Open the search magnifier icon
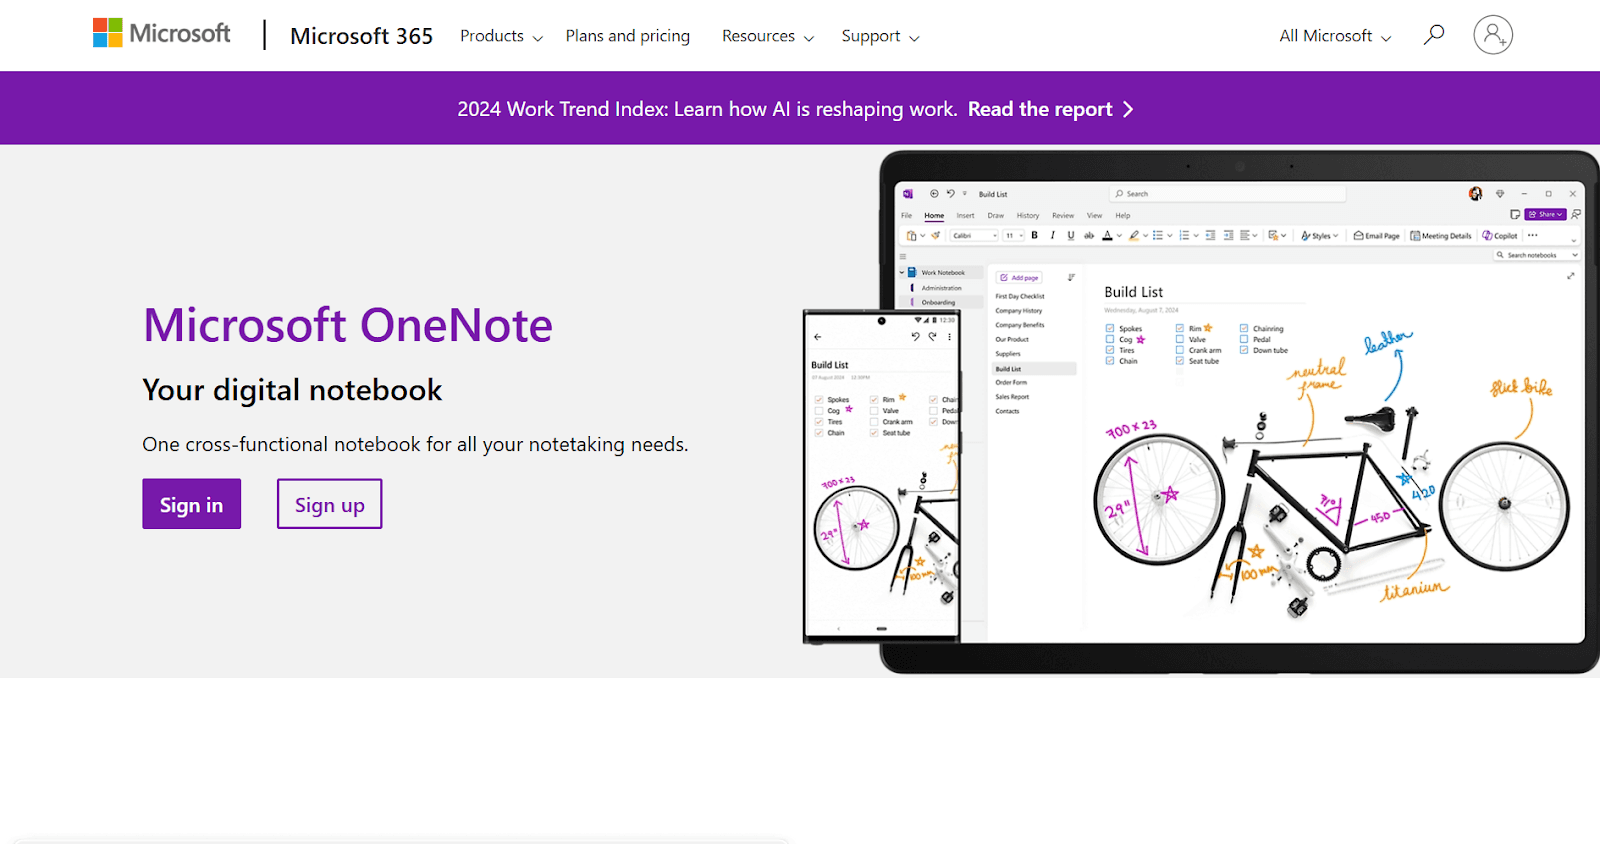 click(1434, 35)
